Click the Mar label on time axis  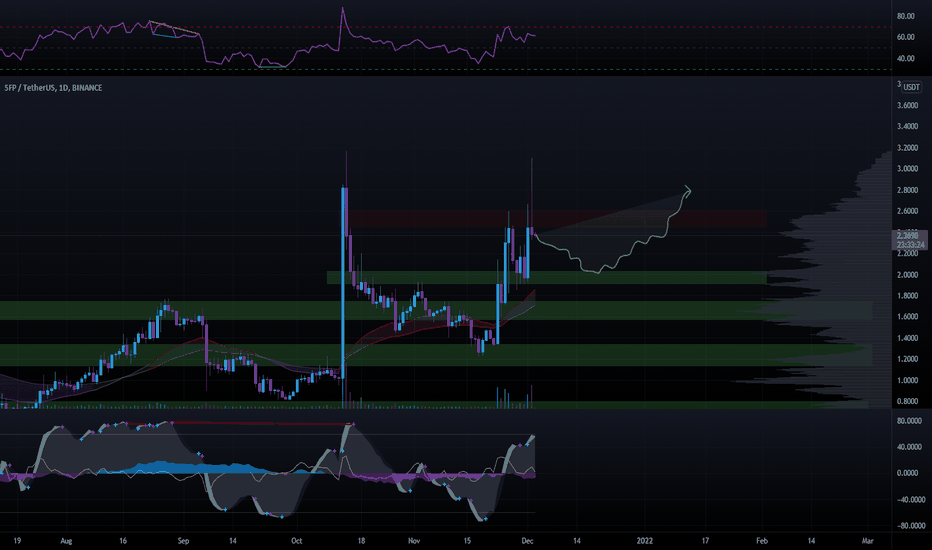[x=867, y=541]
